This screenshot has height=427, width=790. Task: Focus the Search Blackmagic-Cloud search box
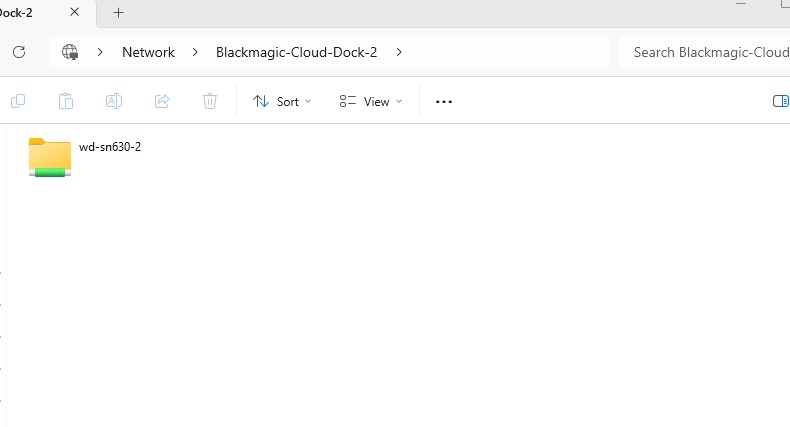point(705,52)
